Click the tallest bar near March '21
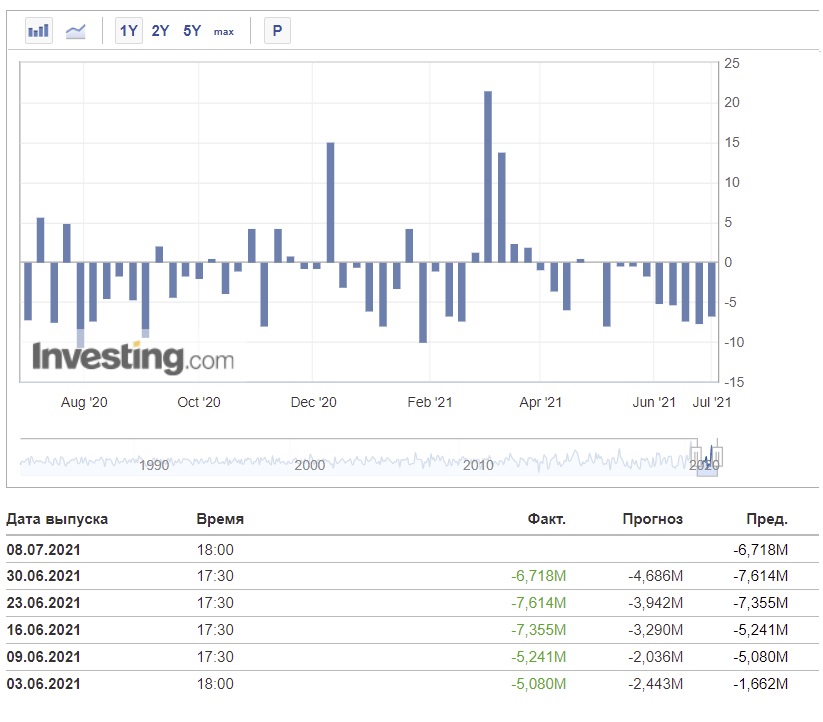 tap(488, 177)
